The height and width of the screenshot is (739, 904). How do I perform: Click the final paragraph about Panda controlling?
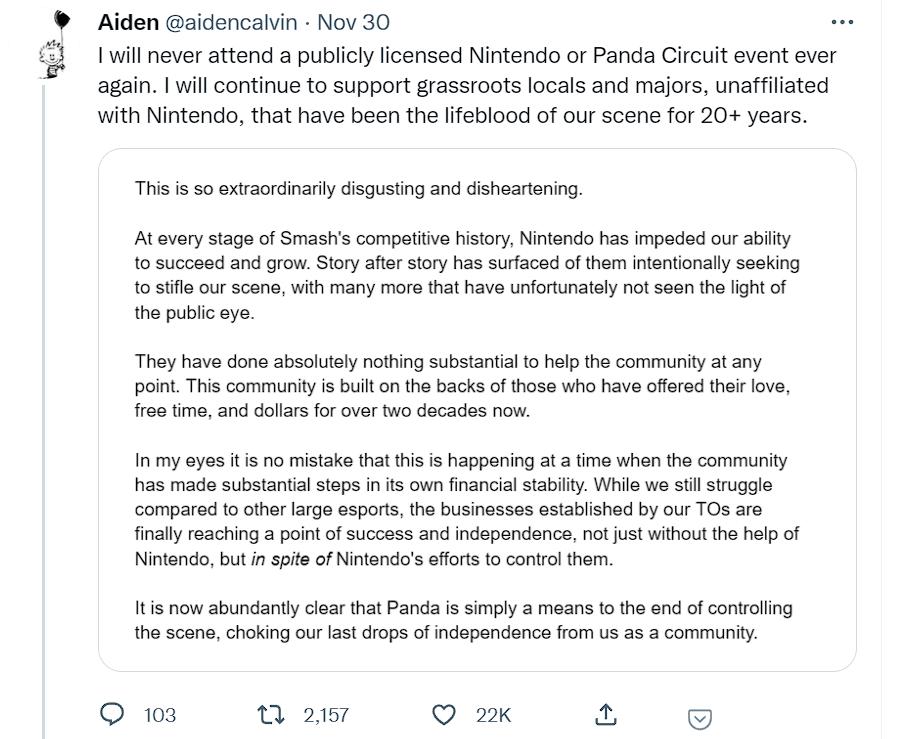click(x=464, y=620)
